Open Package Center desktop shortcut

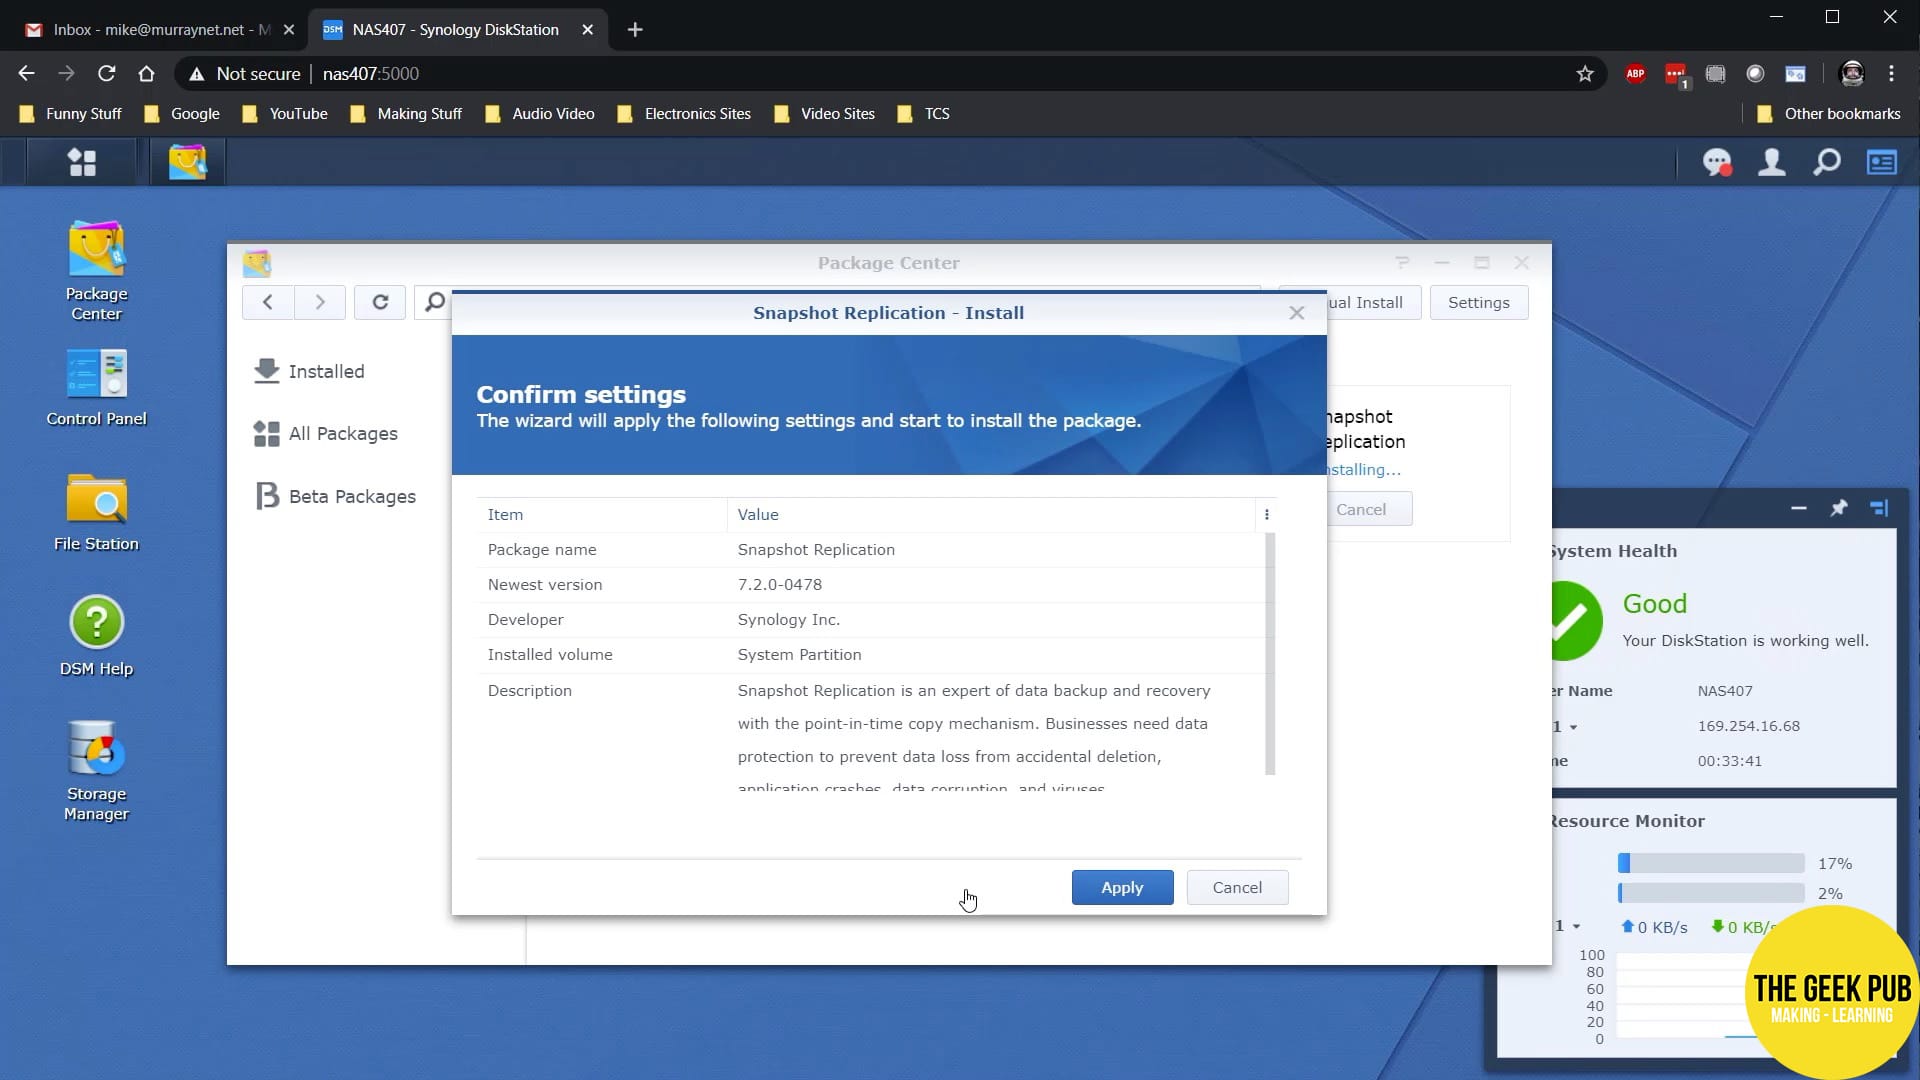click(96, 271)
